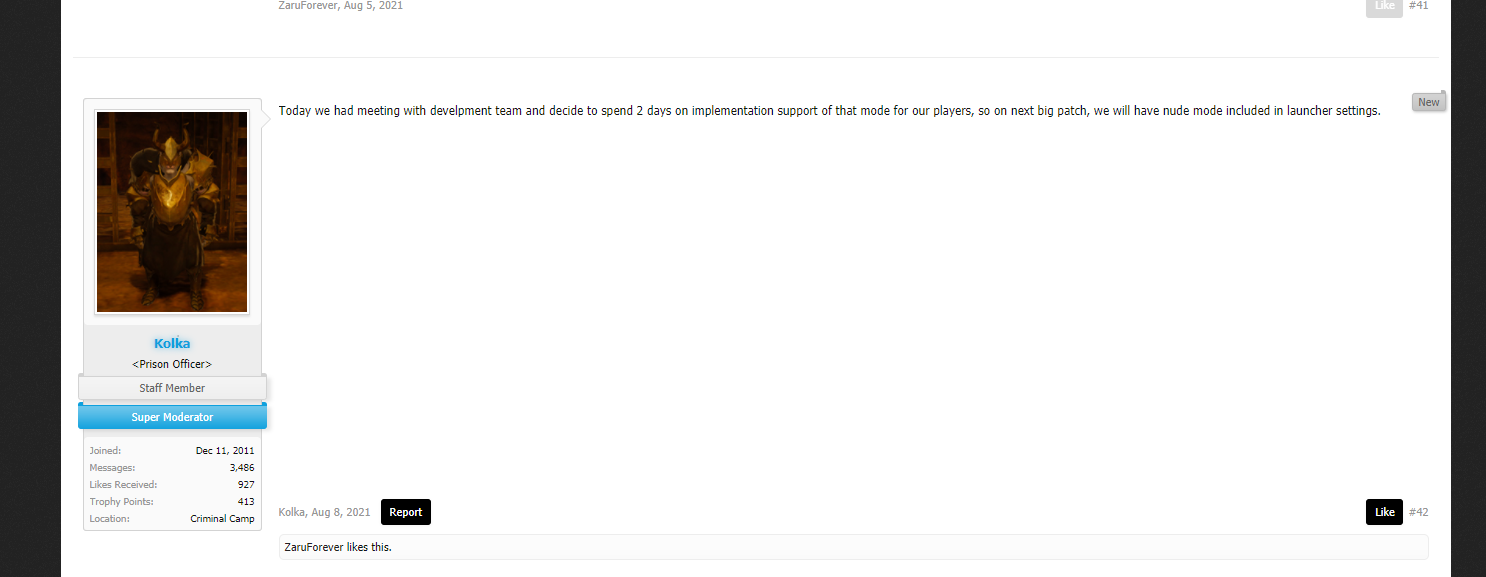View Kolka's 927 likes received
Screen dimensions: 1486x577
pos(245,485)
